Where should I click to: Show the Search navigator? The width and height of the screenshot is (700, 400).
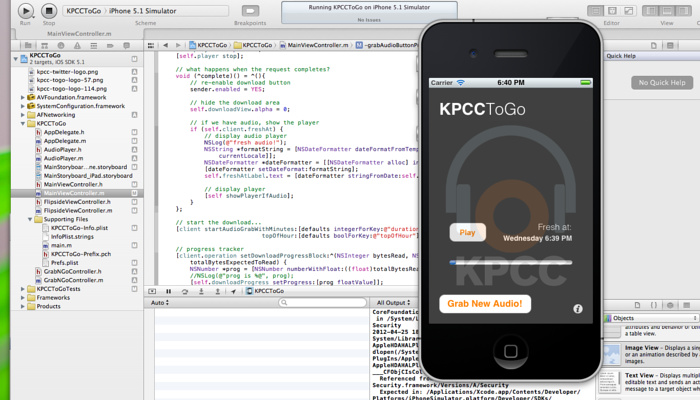point(61,46)
